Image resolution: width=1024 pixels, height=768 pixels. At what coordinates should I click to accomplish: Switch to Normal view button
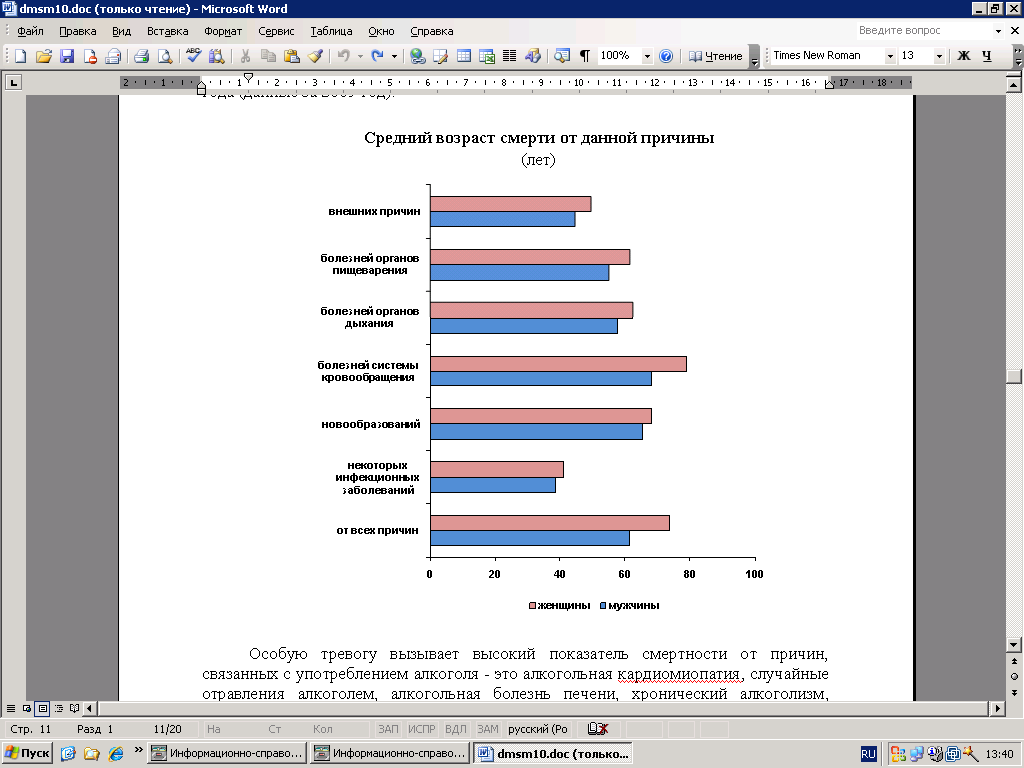10,708
